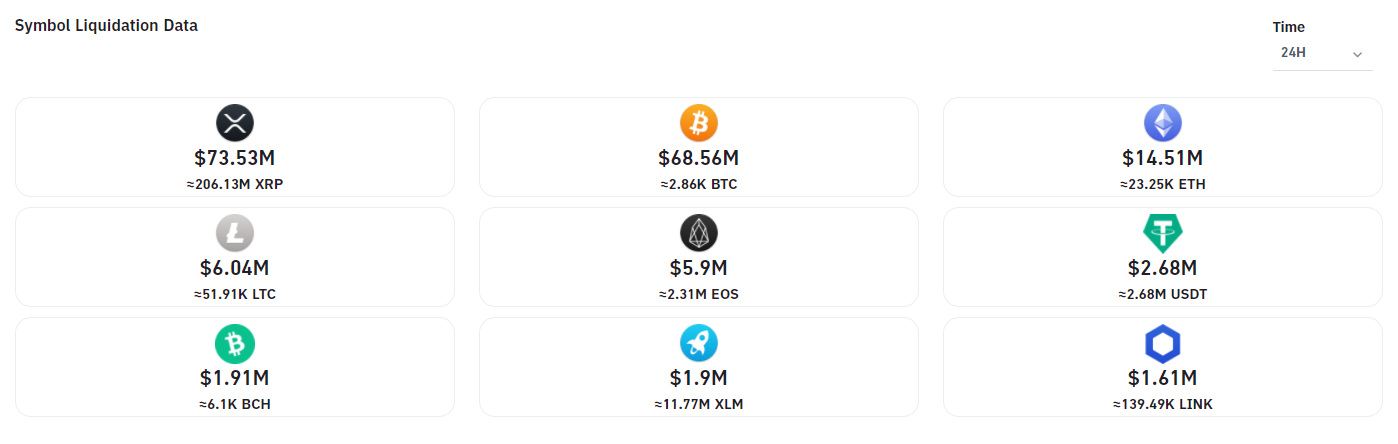
Task: Click the ≈51.91K LTC quantity text
Action: [235, 294]
